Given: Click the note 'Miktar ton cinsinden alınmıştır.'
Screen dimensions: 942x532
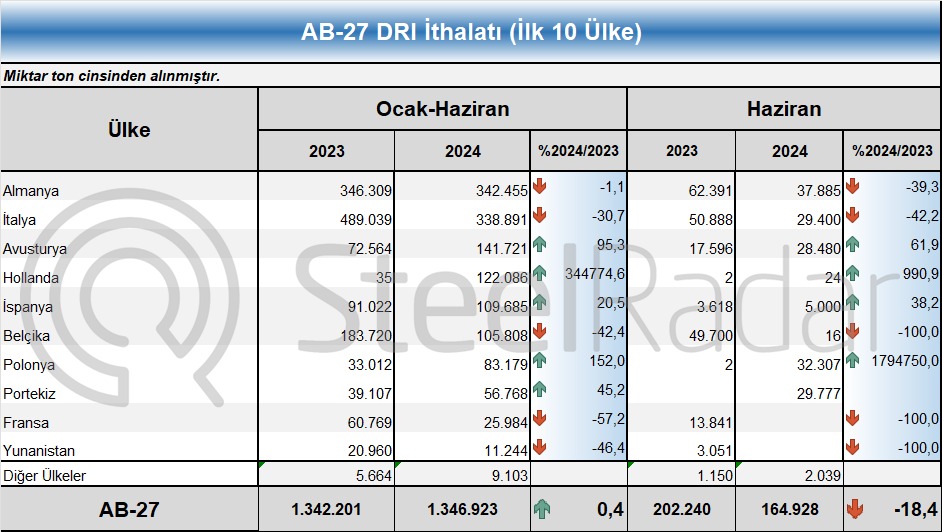Looking at the screenshot, I should click(x=112, y=76).
